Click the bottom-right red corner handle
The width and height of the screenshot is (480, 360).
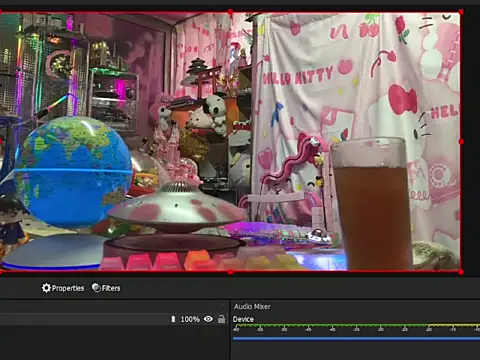pos(461,272)
